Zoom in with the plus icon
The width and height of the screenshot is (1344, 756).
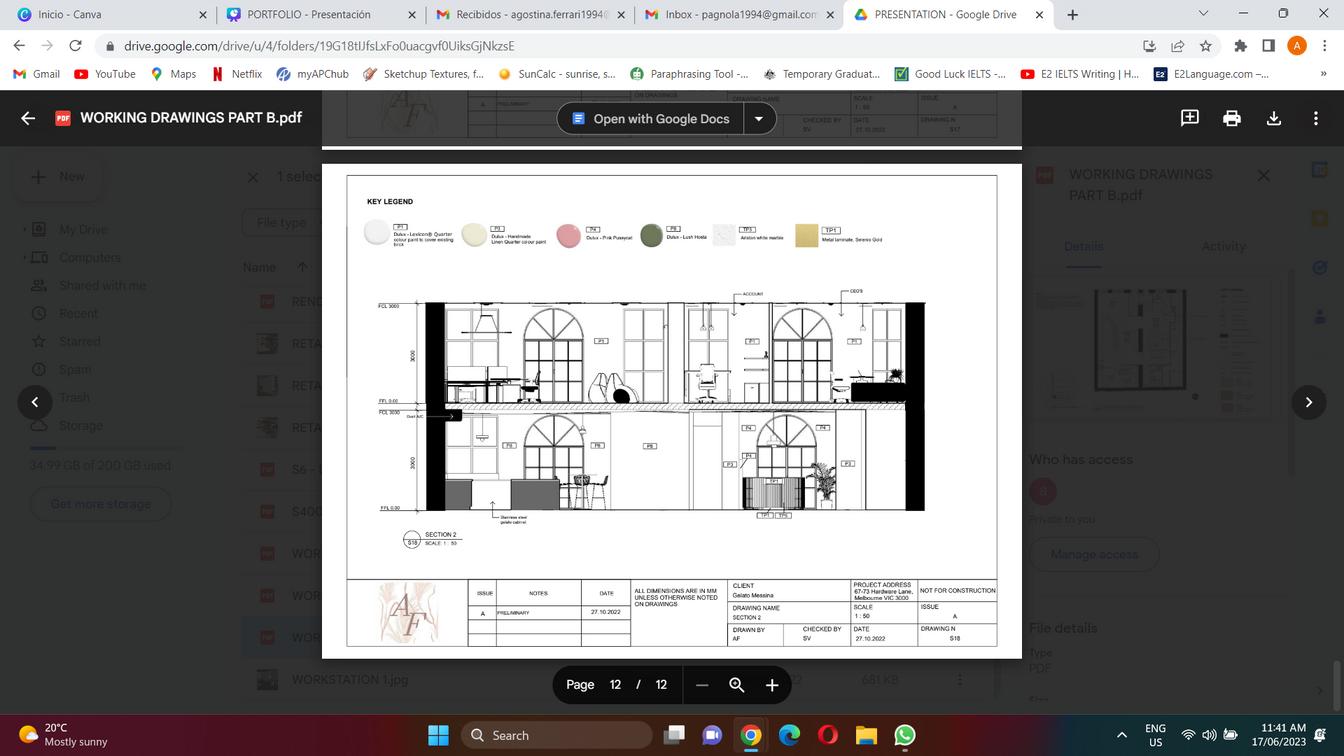pyautogui.click(x=772, y=685)
